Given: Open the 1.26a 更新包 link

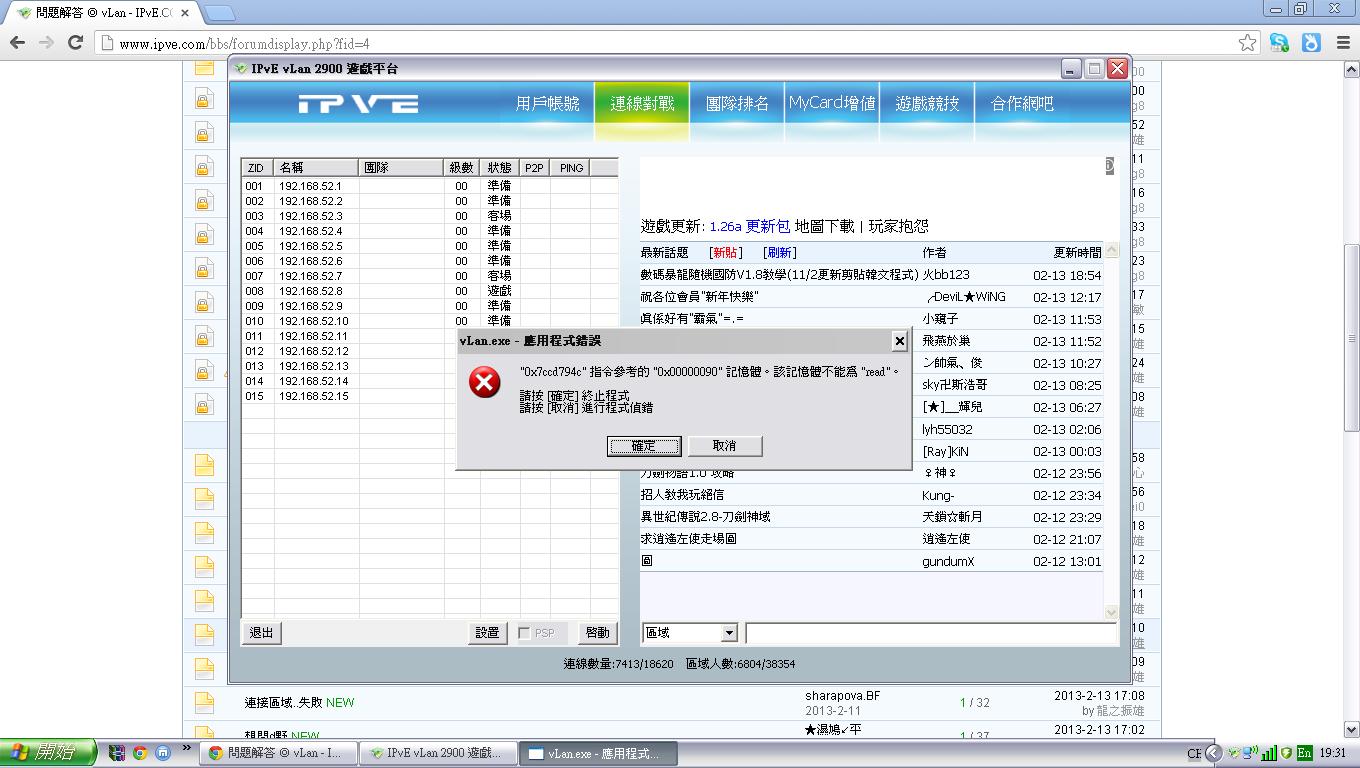Looking at the screenshot, I should tap(749, 227).
